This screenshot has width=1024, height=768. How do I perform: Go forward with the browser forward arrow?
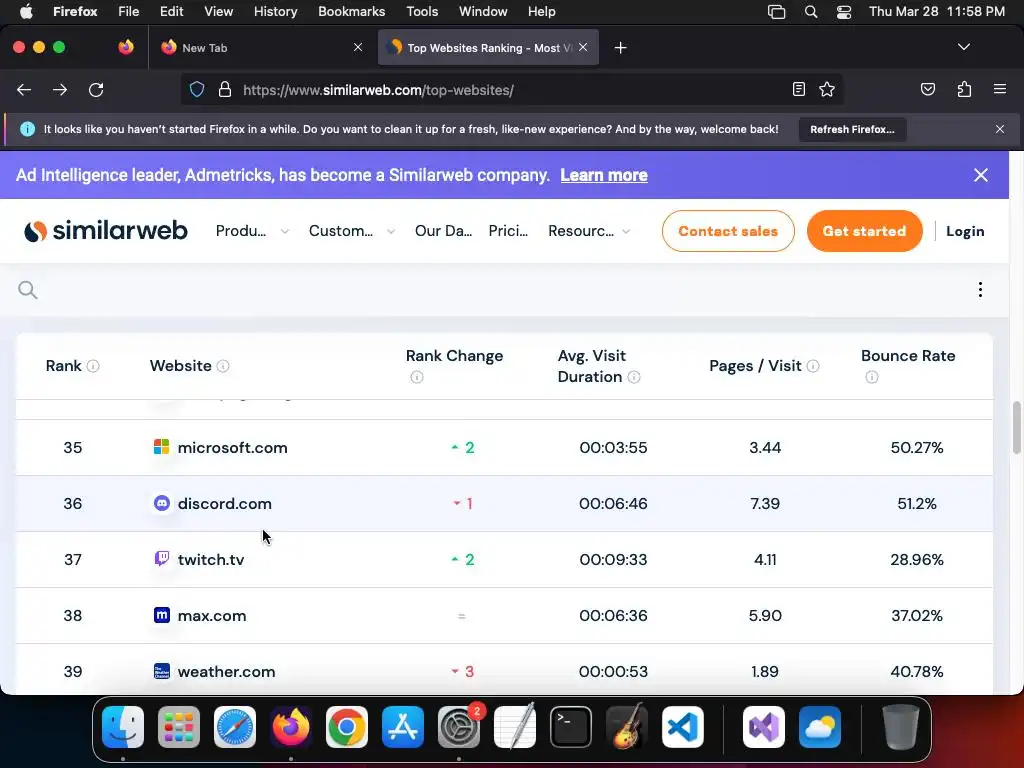[60, 89]
